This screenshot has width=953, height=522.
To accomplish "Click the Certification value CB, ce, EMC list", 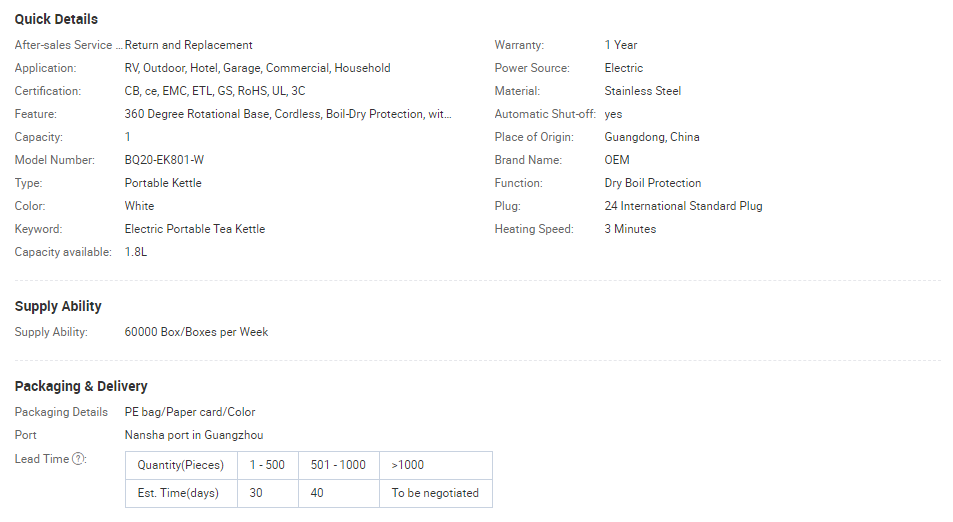I will [x=215, y=91].
